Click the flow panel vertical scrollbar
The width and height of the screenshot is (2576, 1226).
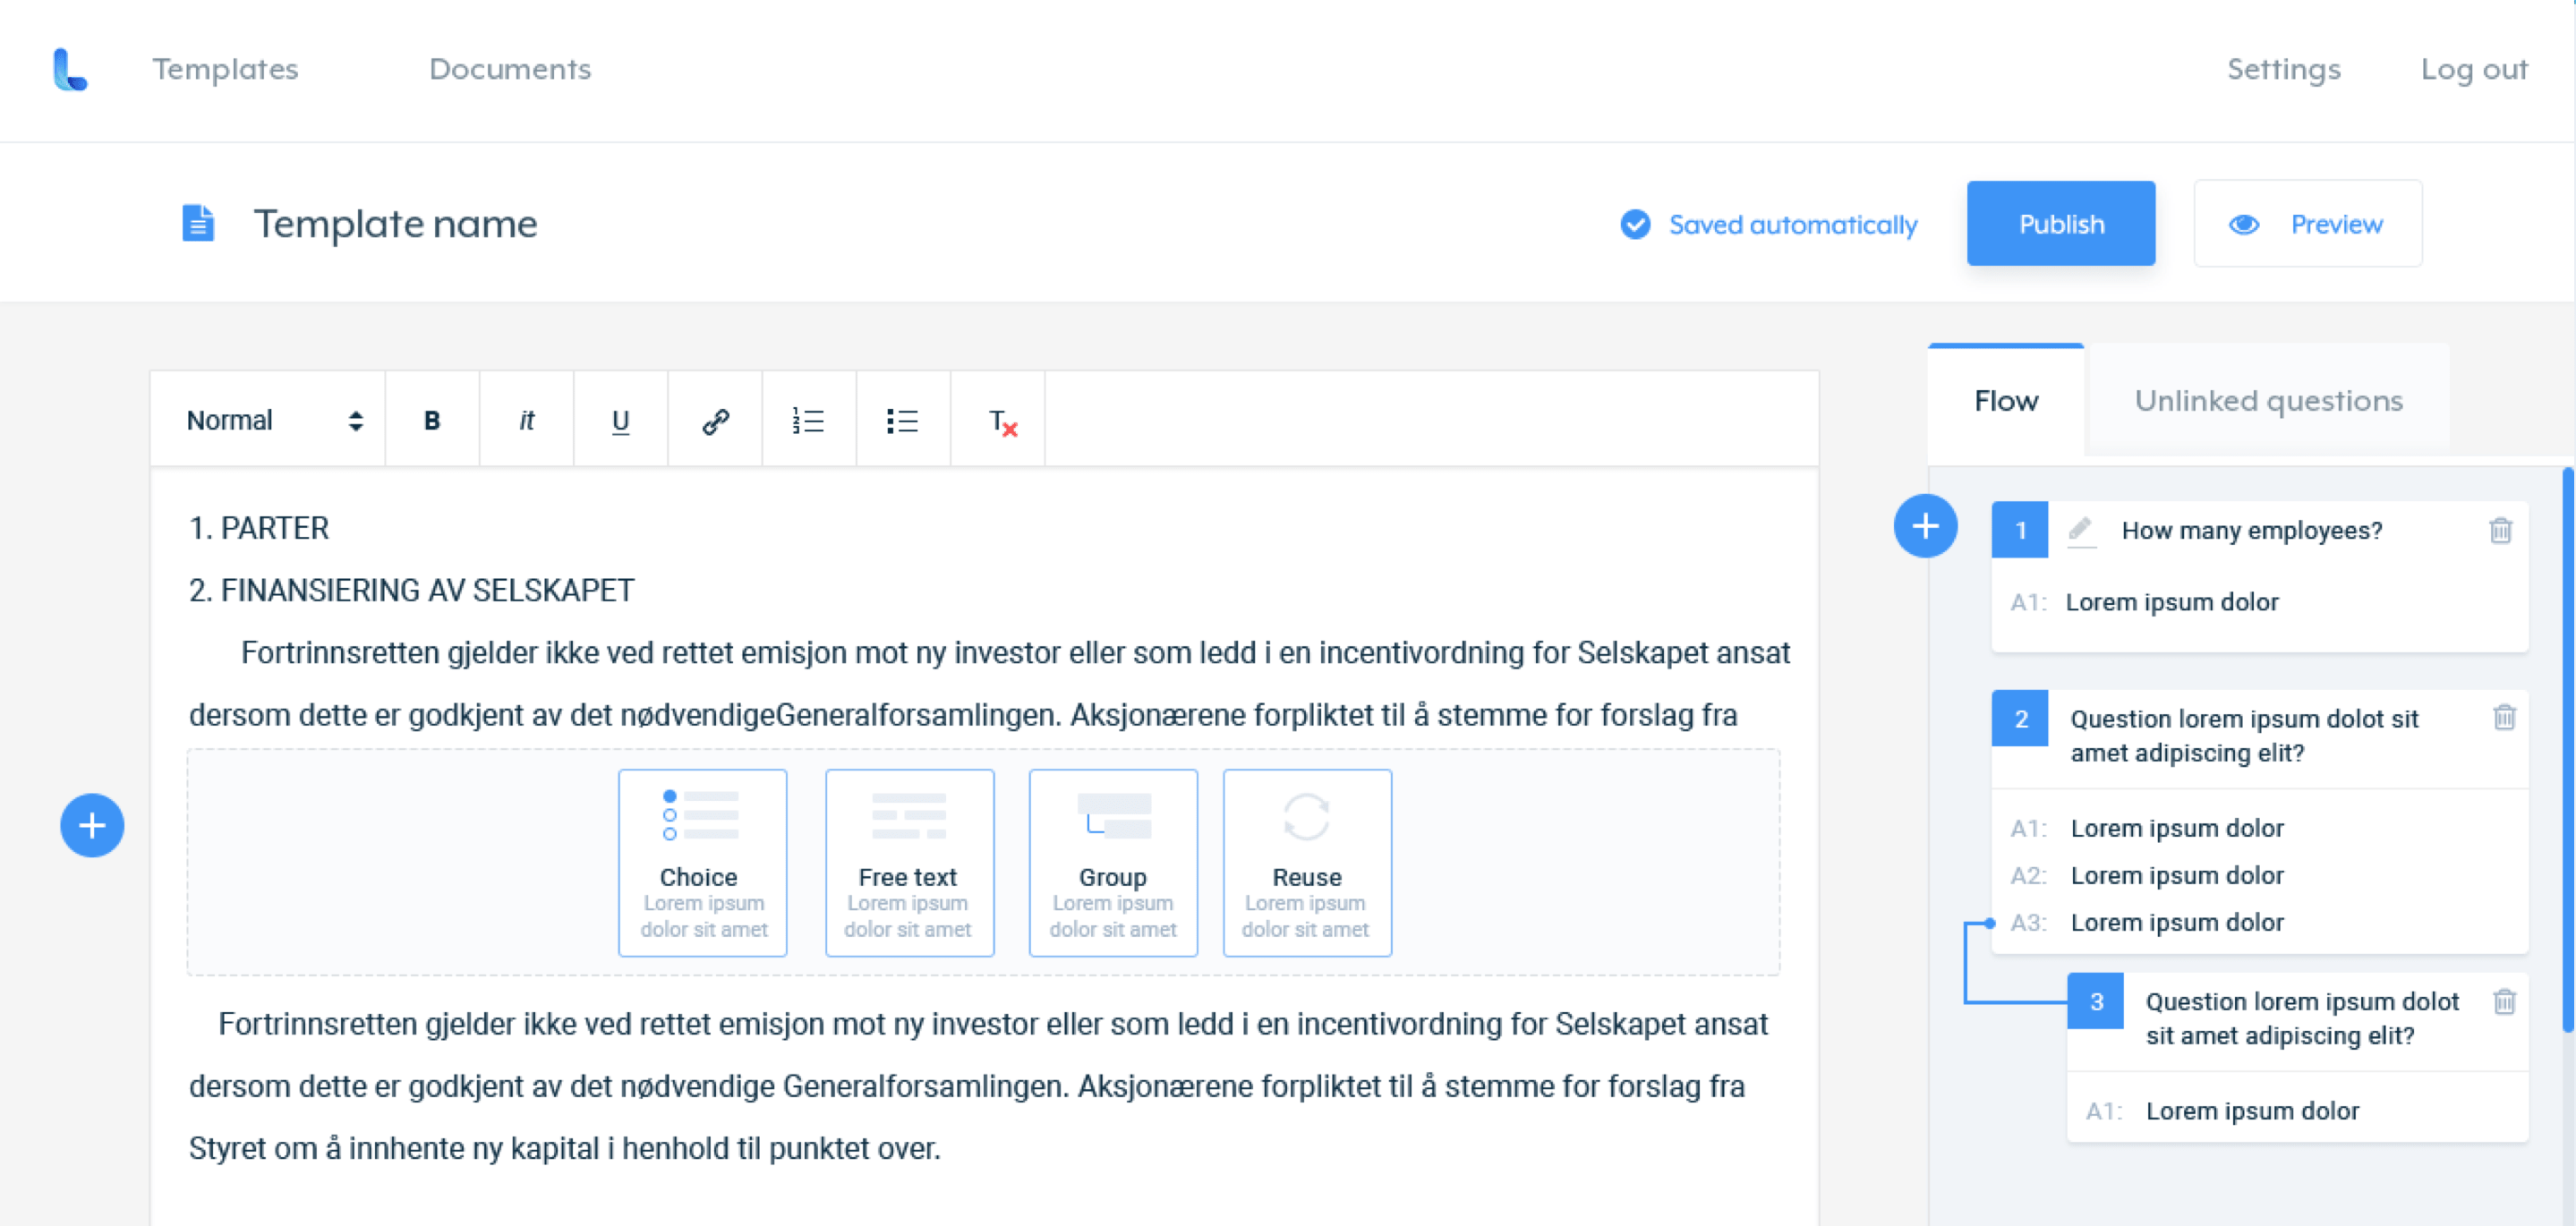point(2567,750)
